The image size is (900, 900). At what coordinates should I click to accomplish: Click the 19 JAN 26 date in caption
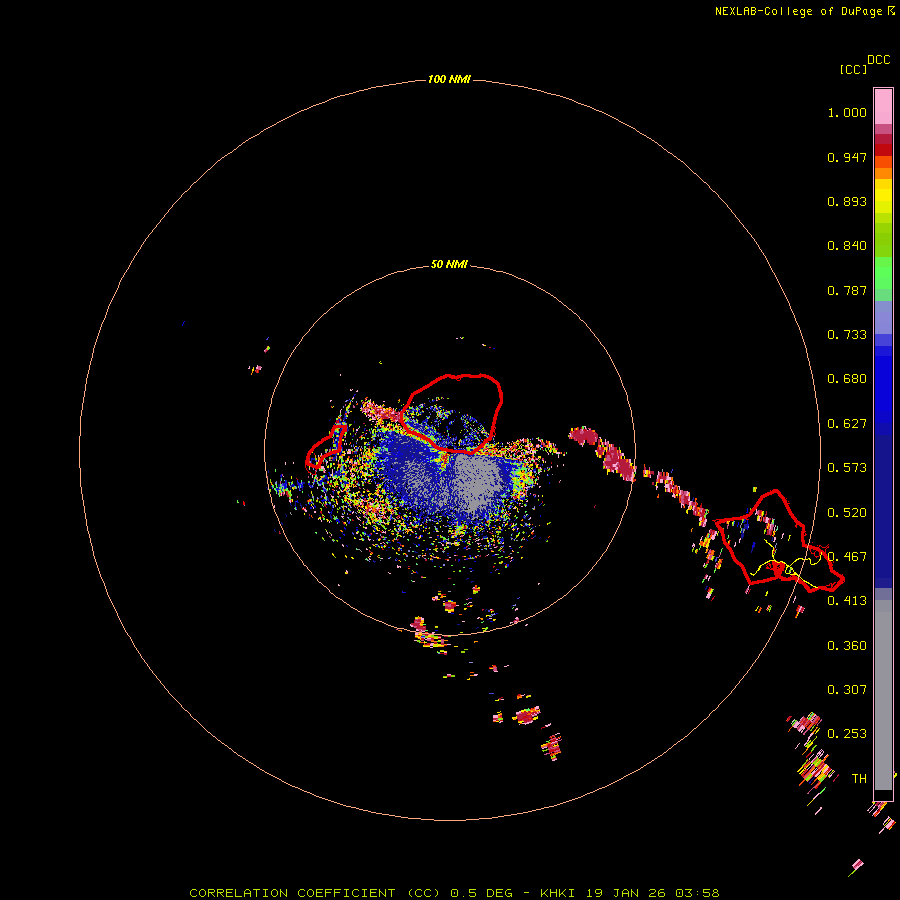[625, 893]
